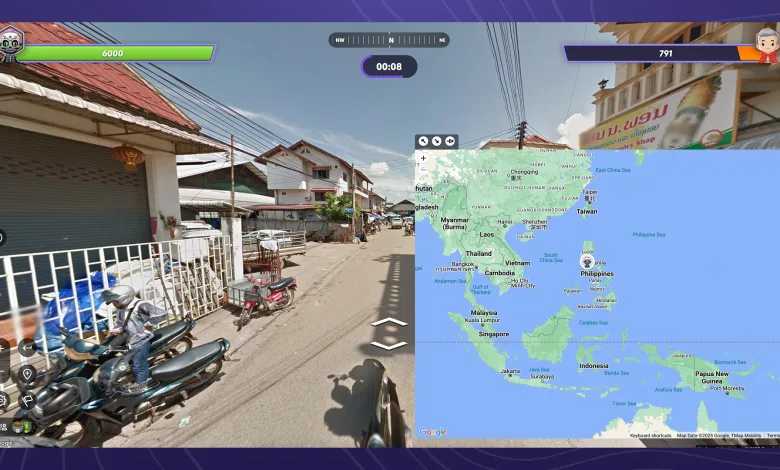Click the 00:08 countdown timer
This screenshot has width=780, height=470.
(x=389, y=67)
